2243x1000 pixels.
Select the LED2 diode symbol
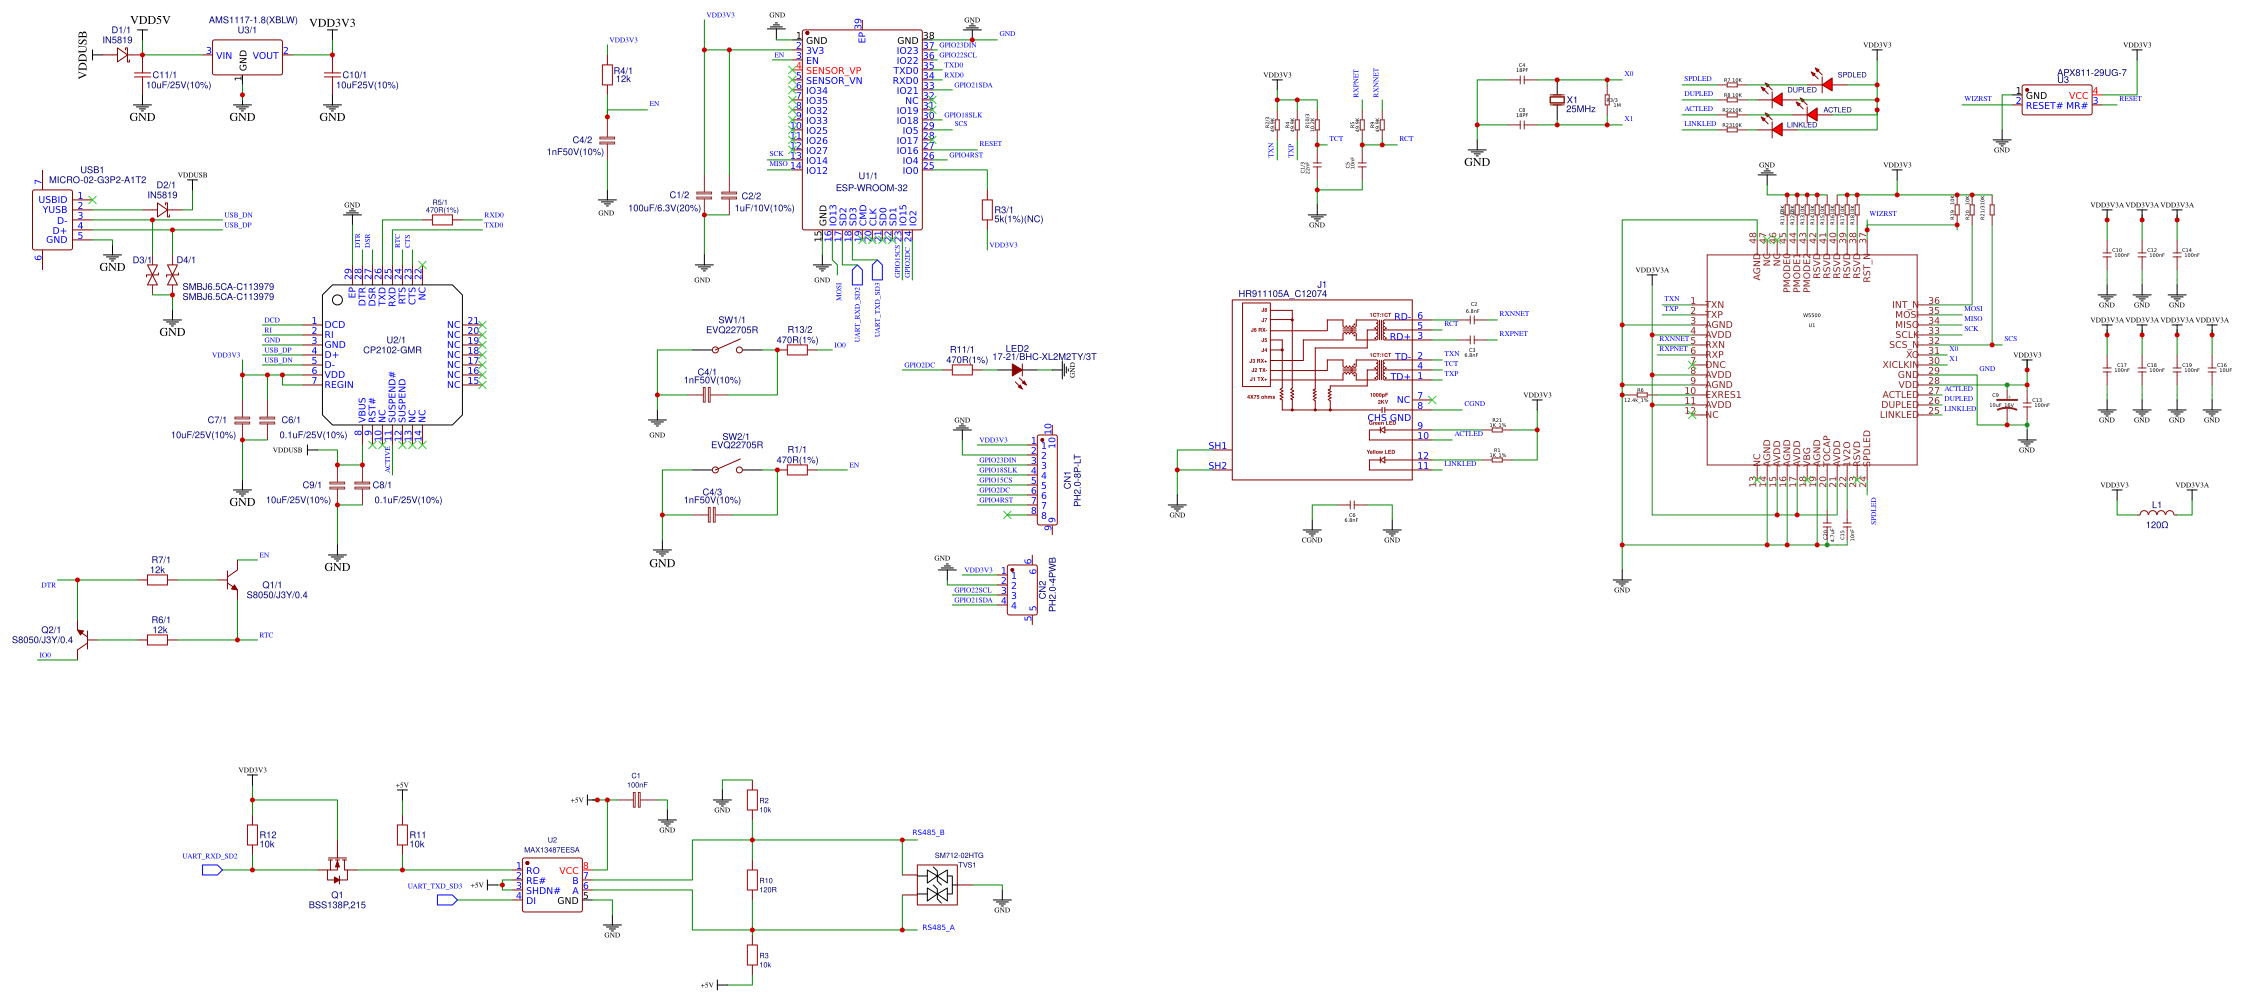tap(1019, 369)
